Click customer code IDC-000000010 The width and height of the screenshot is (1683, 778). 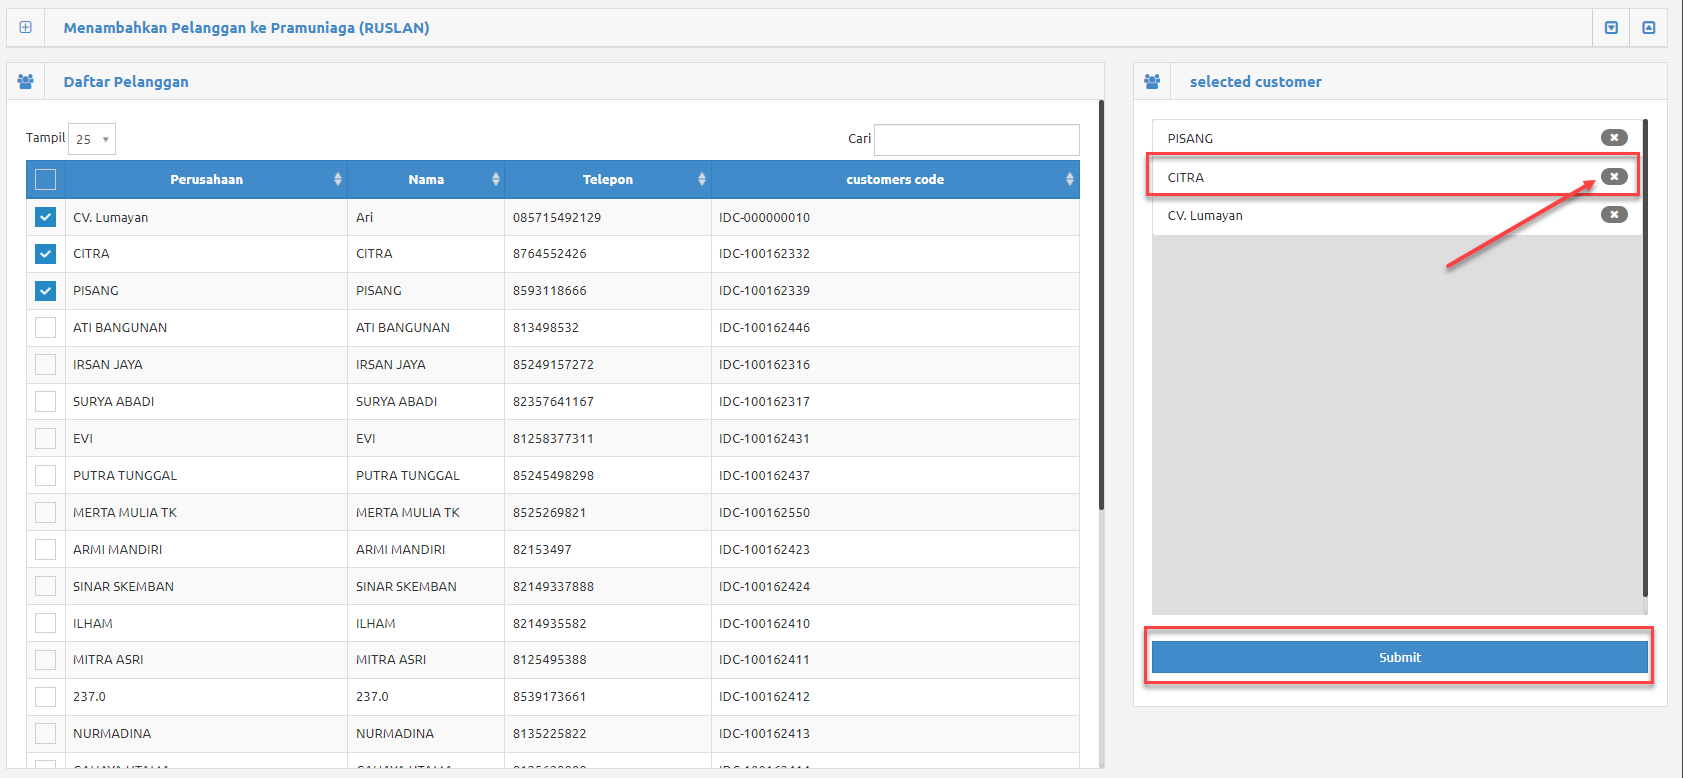(764, 218)
